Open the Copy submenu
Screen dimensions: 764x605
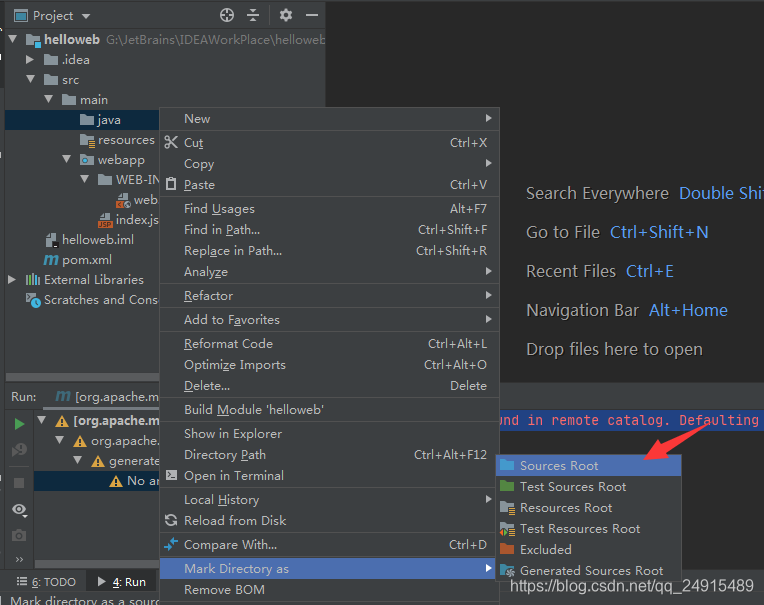pos(329,164)
